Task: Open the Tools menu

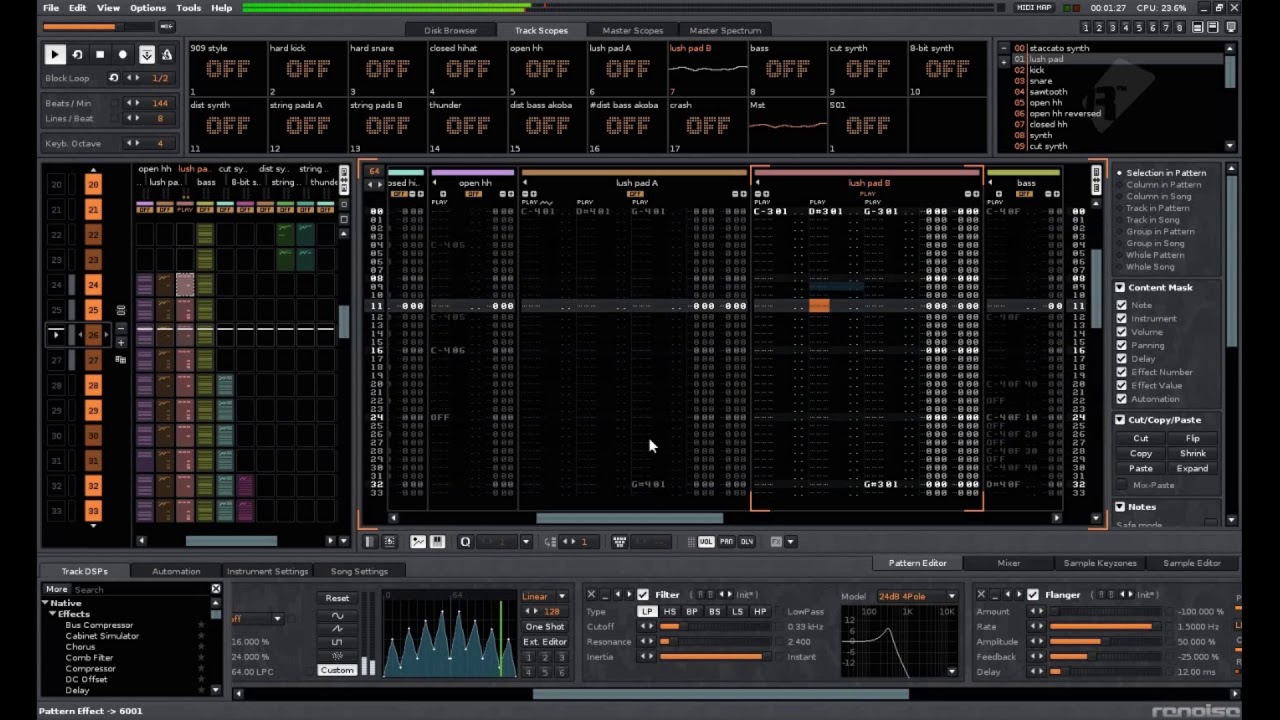Action: (188, 8)
